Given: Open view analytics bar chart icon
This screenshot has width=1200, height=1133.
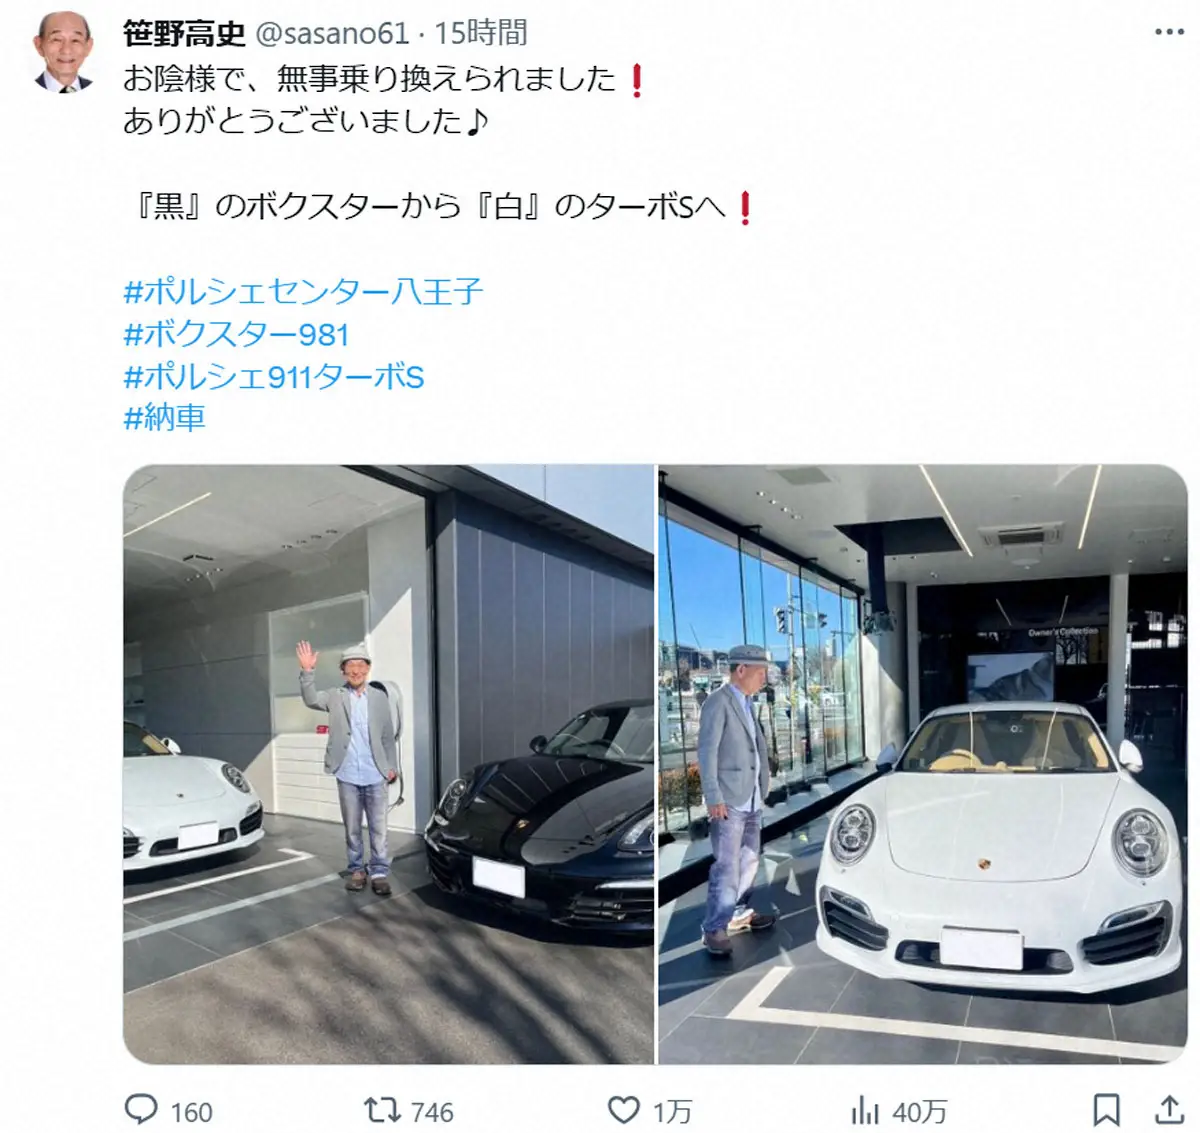Looking at the screenshot, I should coord(864,1110).
